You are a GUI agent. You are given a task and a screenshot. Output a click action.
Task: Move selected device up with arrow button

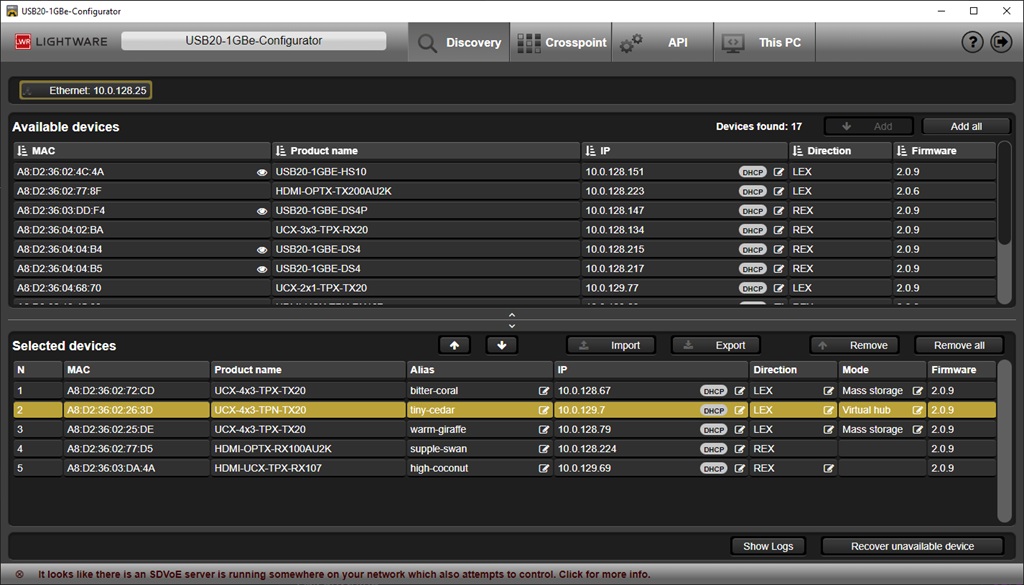point(454,345)
